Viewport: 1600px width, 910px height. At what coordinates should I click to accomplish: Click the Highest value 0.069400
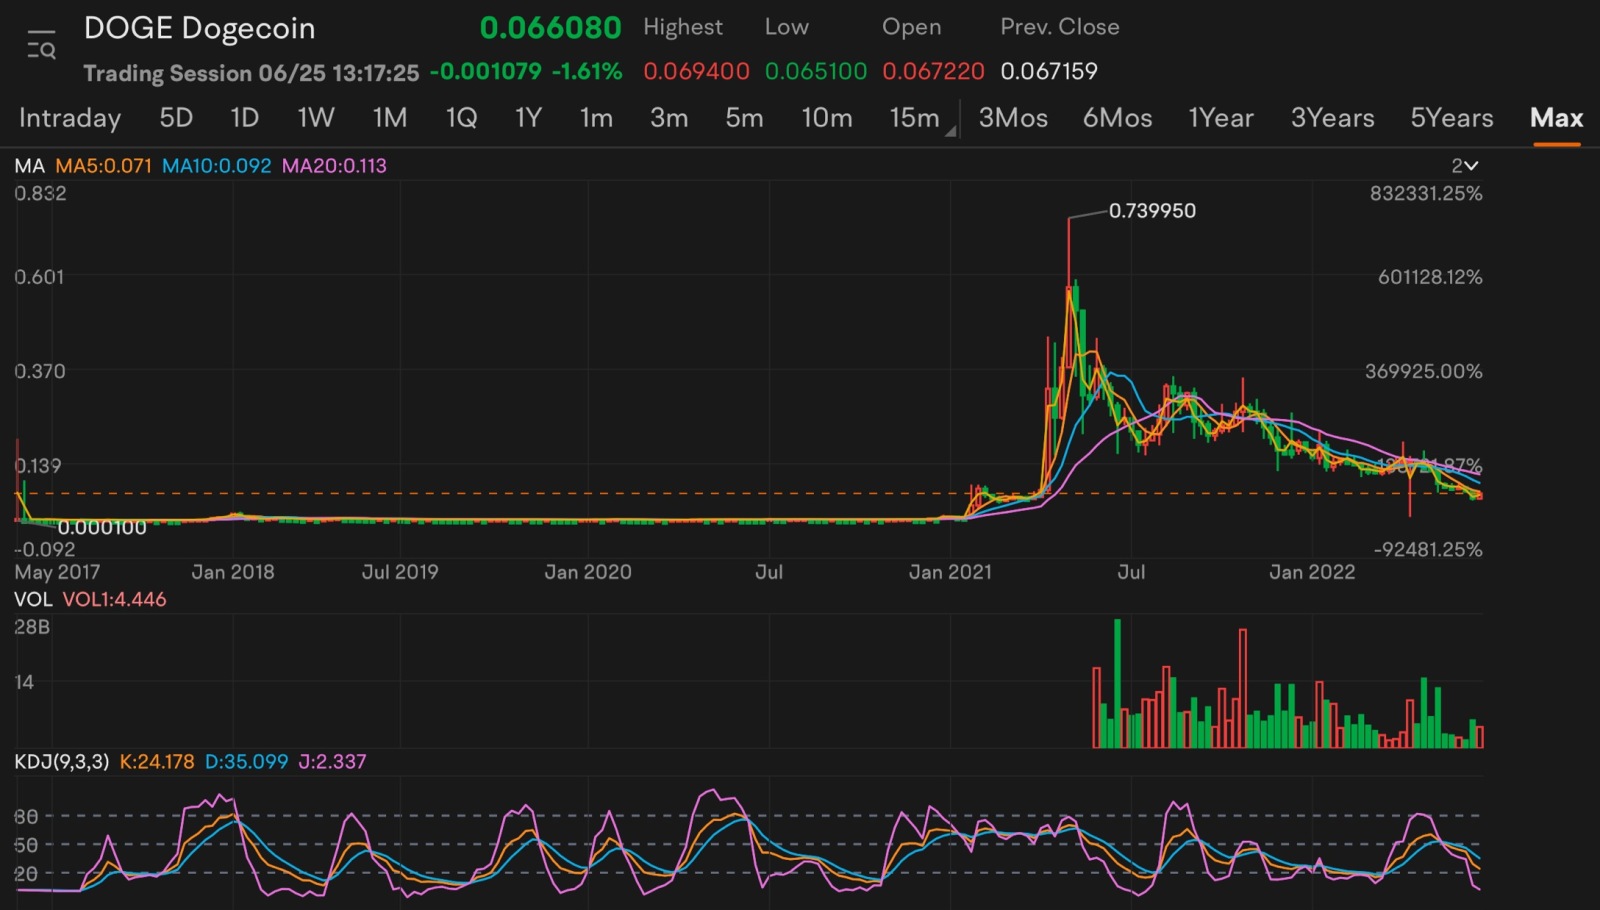pos(697,72)
